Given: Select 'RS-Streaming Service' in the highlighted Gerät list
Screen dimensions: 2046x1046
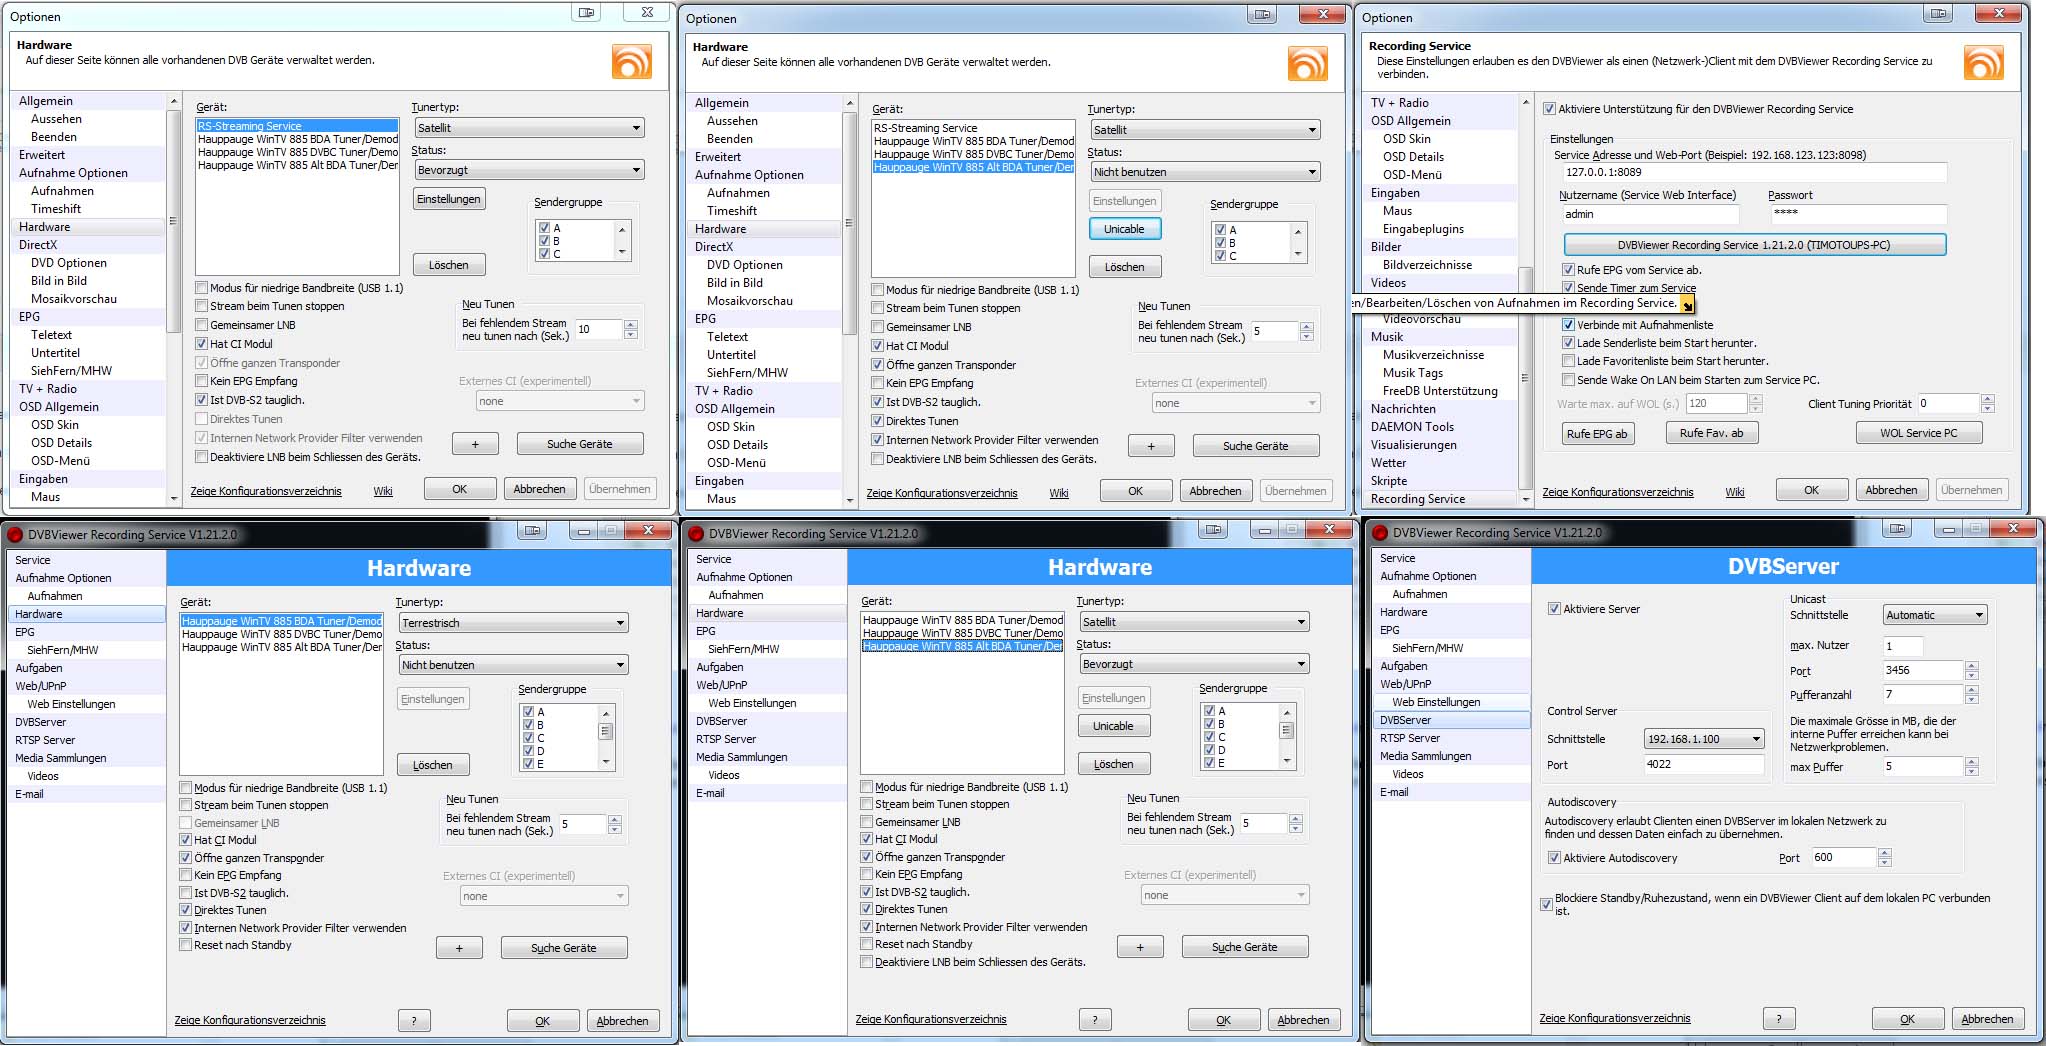Looking at the screenshot, I should (297, 126).
